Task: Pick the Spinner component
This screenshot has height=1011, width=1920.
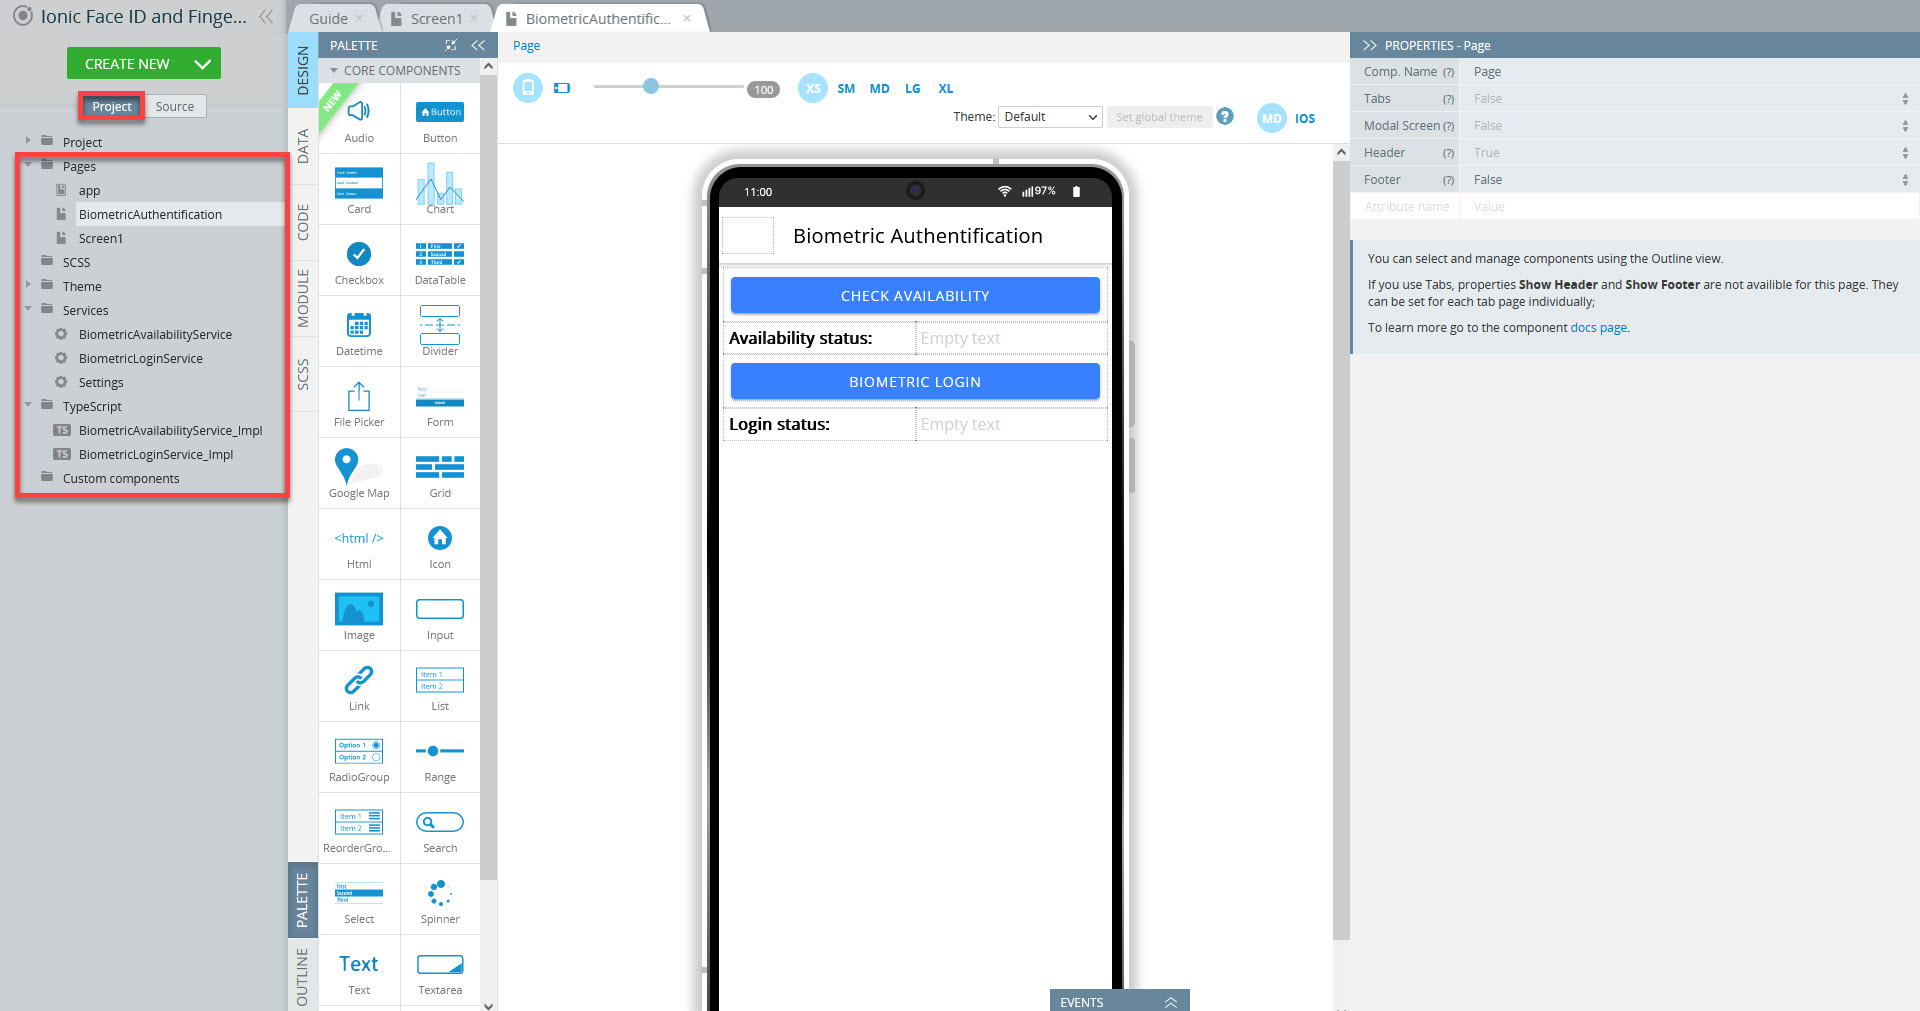Action: (440, 899)
